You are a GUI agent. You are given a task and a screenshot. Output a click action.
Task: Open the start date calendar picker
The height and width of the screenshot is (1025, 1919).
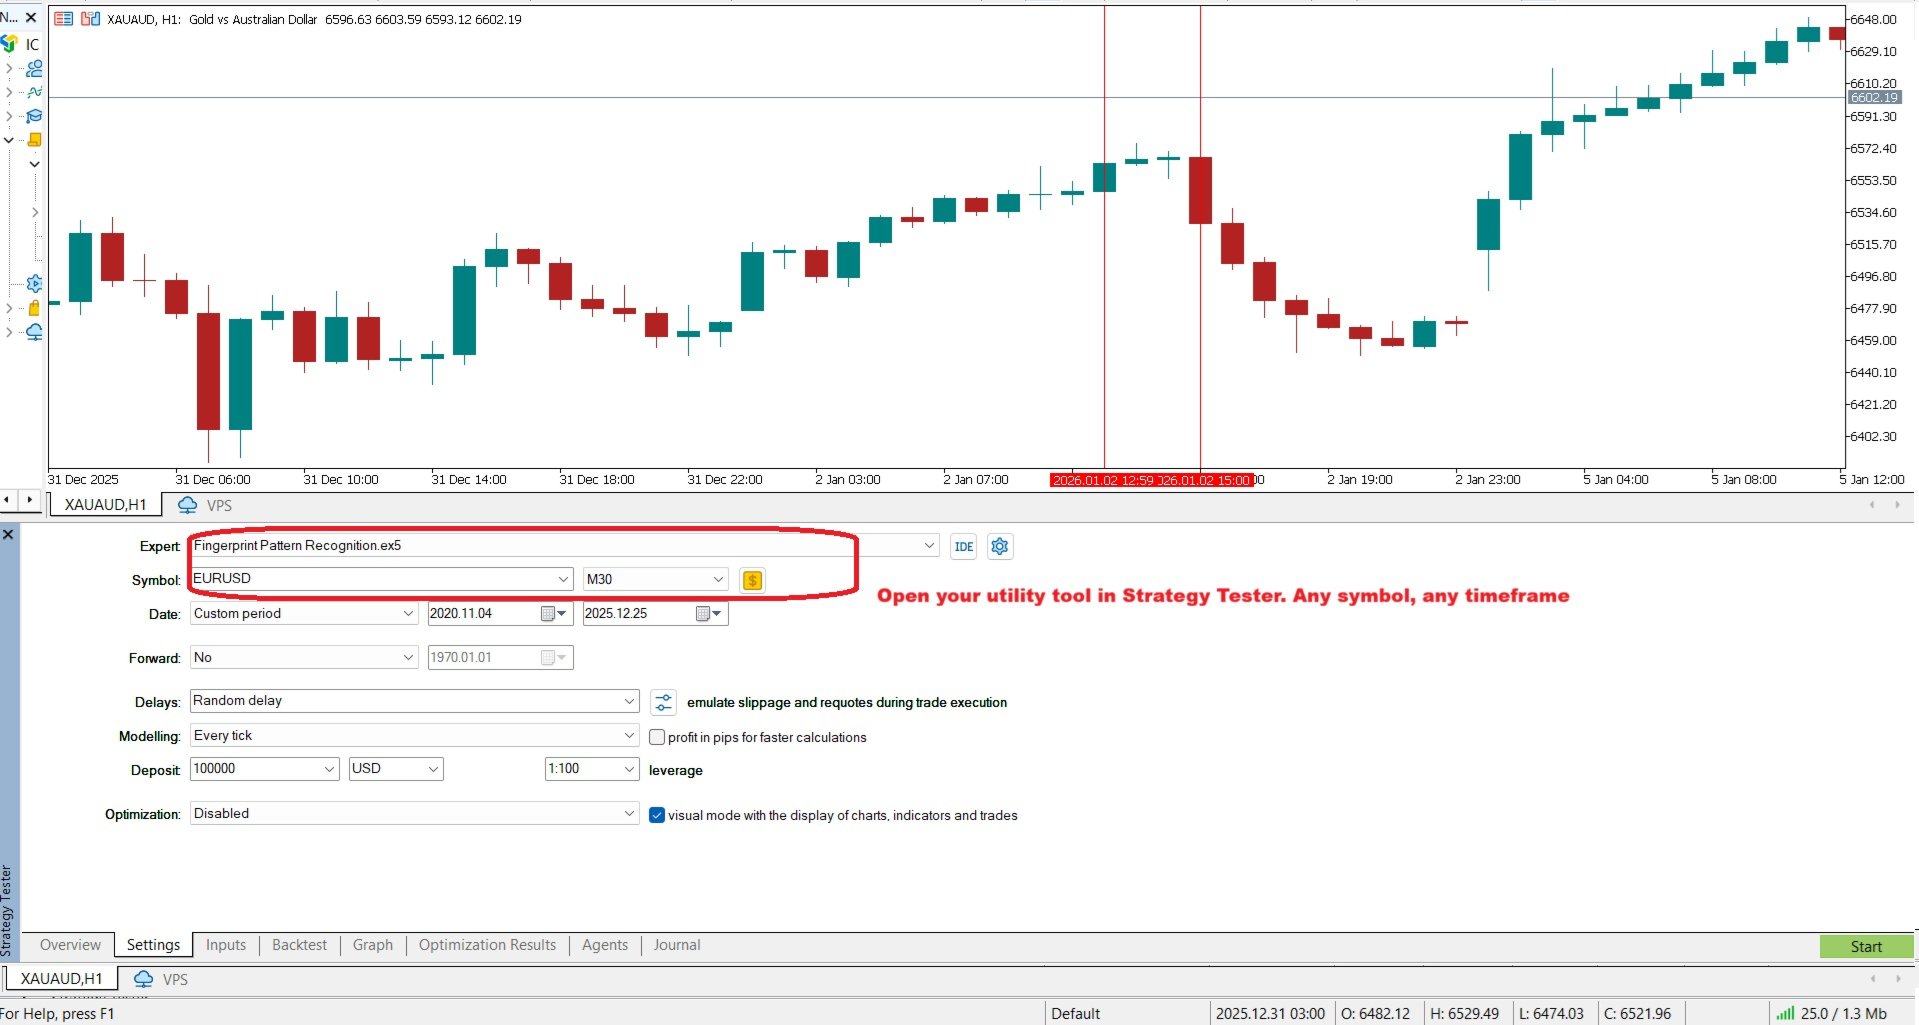tap(553, 614)
